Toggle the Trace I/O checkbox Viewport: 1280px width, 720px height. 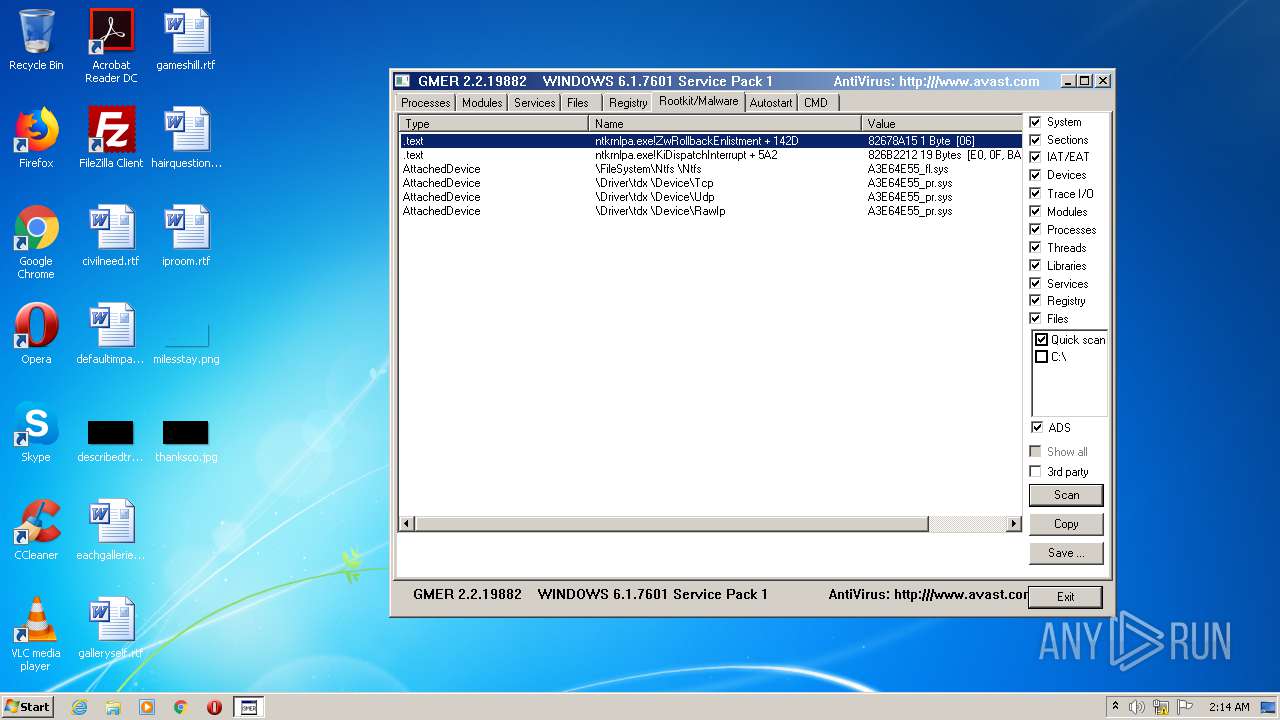pos(1036,193)
